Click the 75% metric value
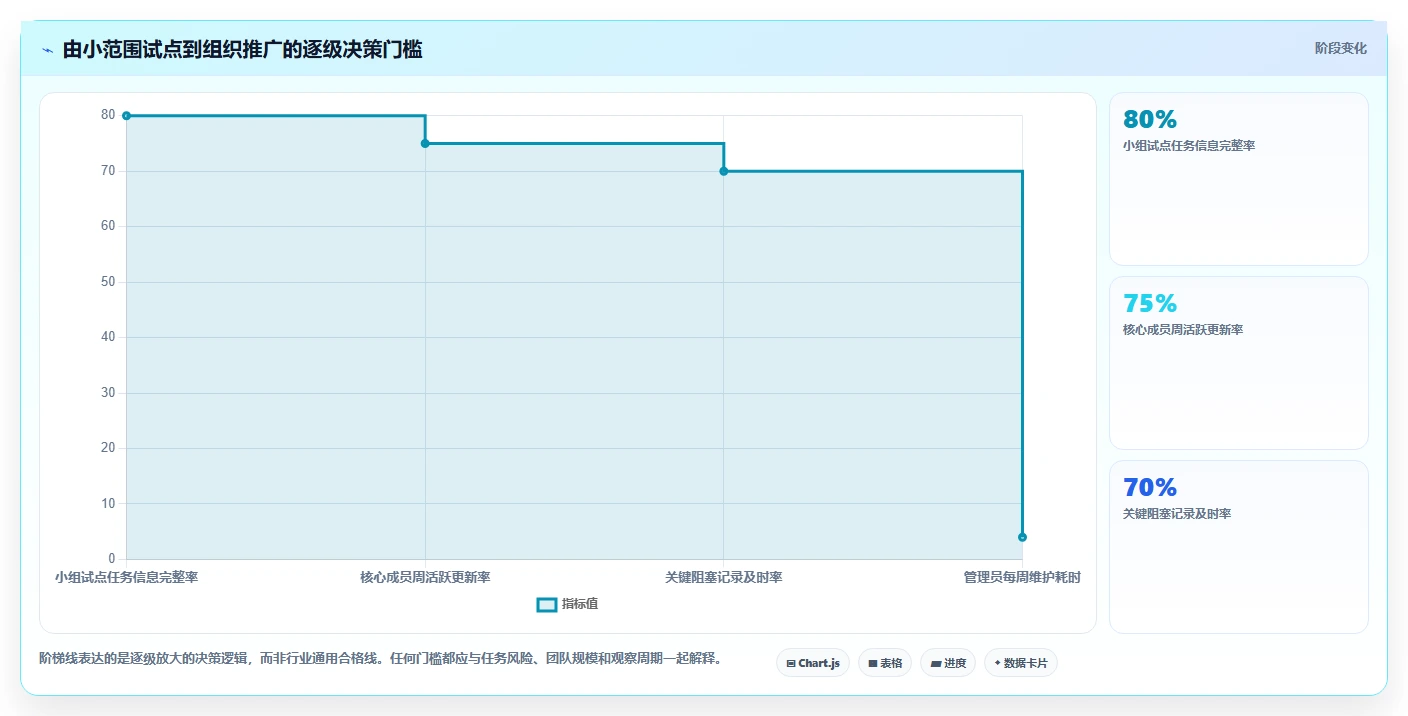Screen dimensions: 1408x716 click(x=1150, y=303)
